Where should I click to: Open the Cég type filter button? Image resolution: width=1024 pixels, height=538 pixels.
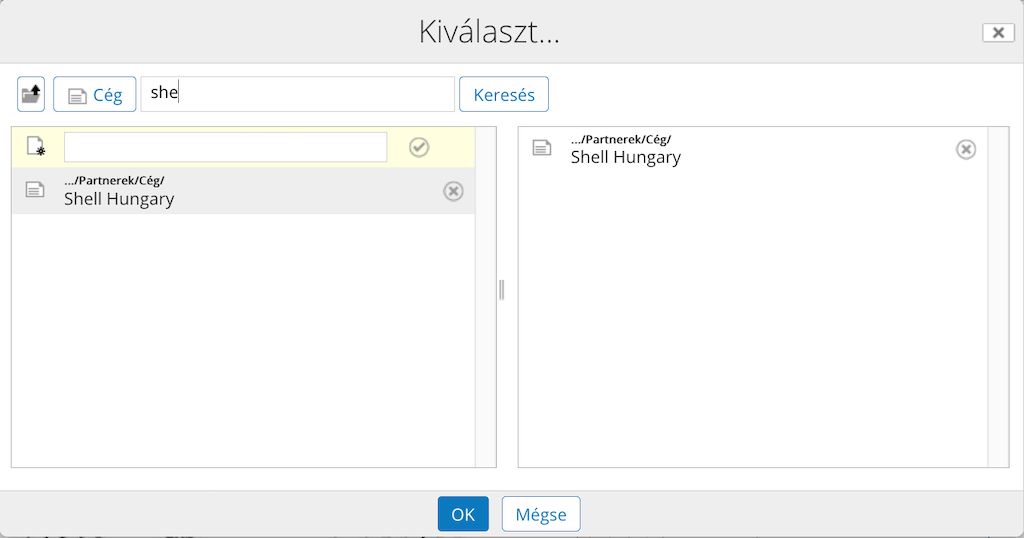pos(95,94)
